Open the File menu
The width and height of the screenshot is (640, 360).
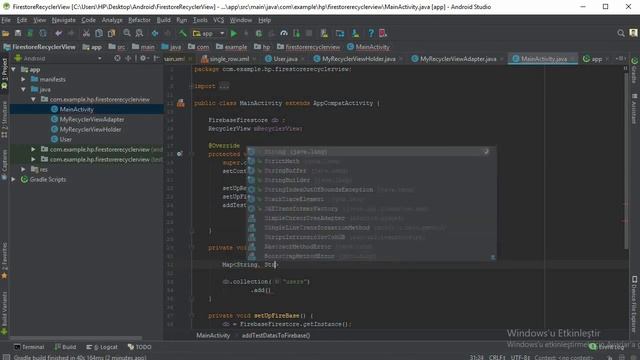(x=6, y=20)
